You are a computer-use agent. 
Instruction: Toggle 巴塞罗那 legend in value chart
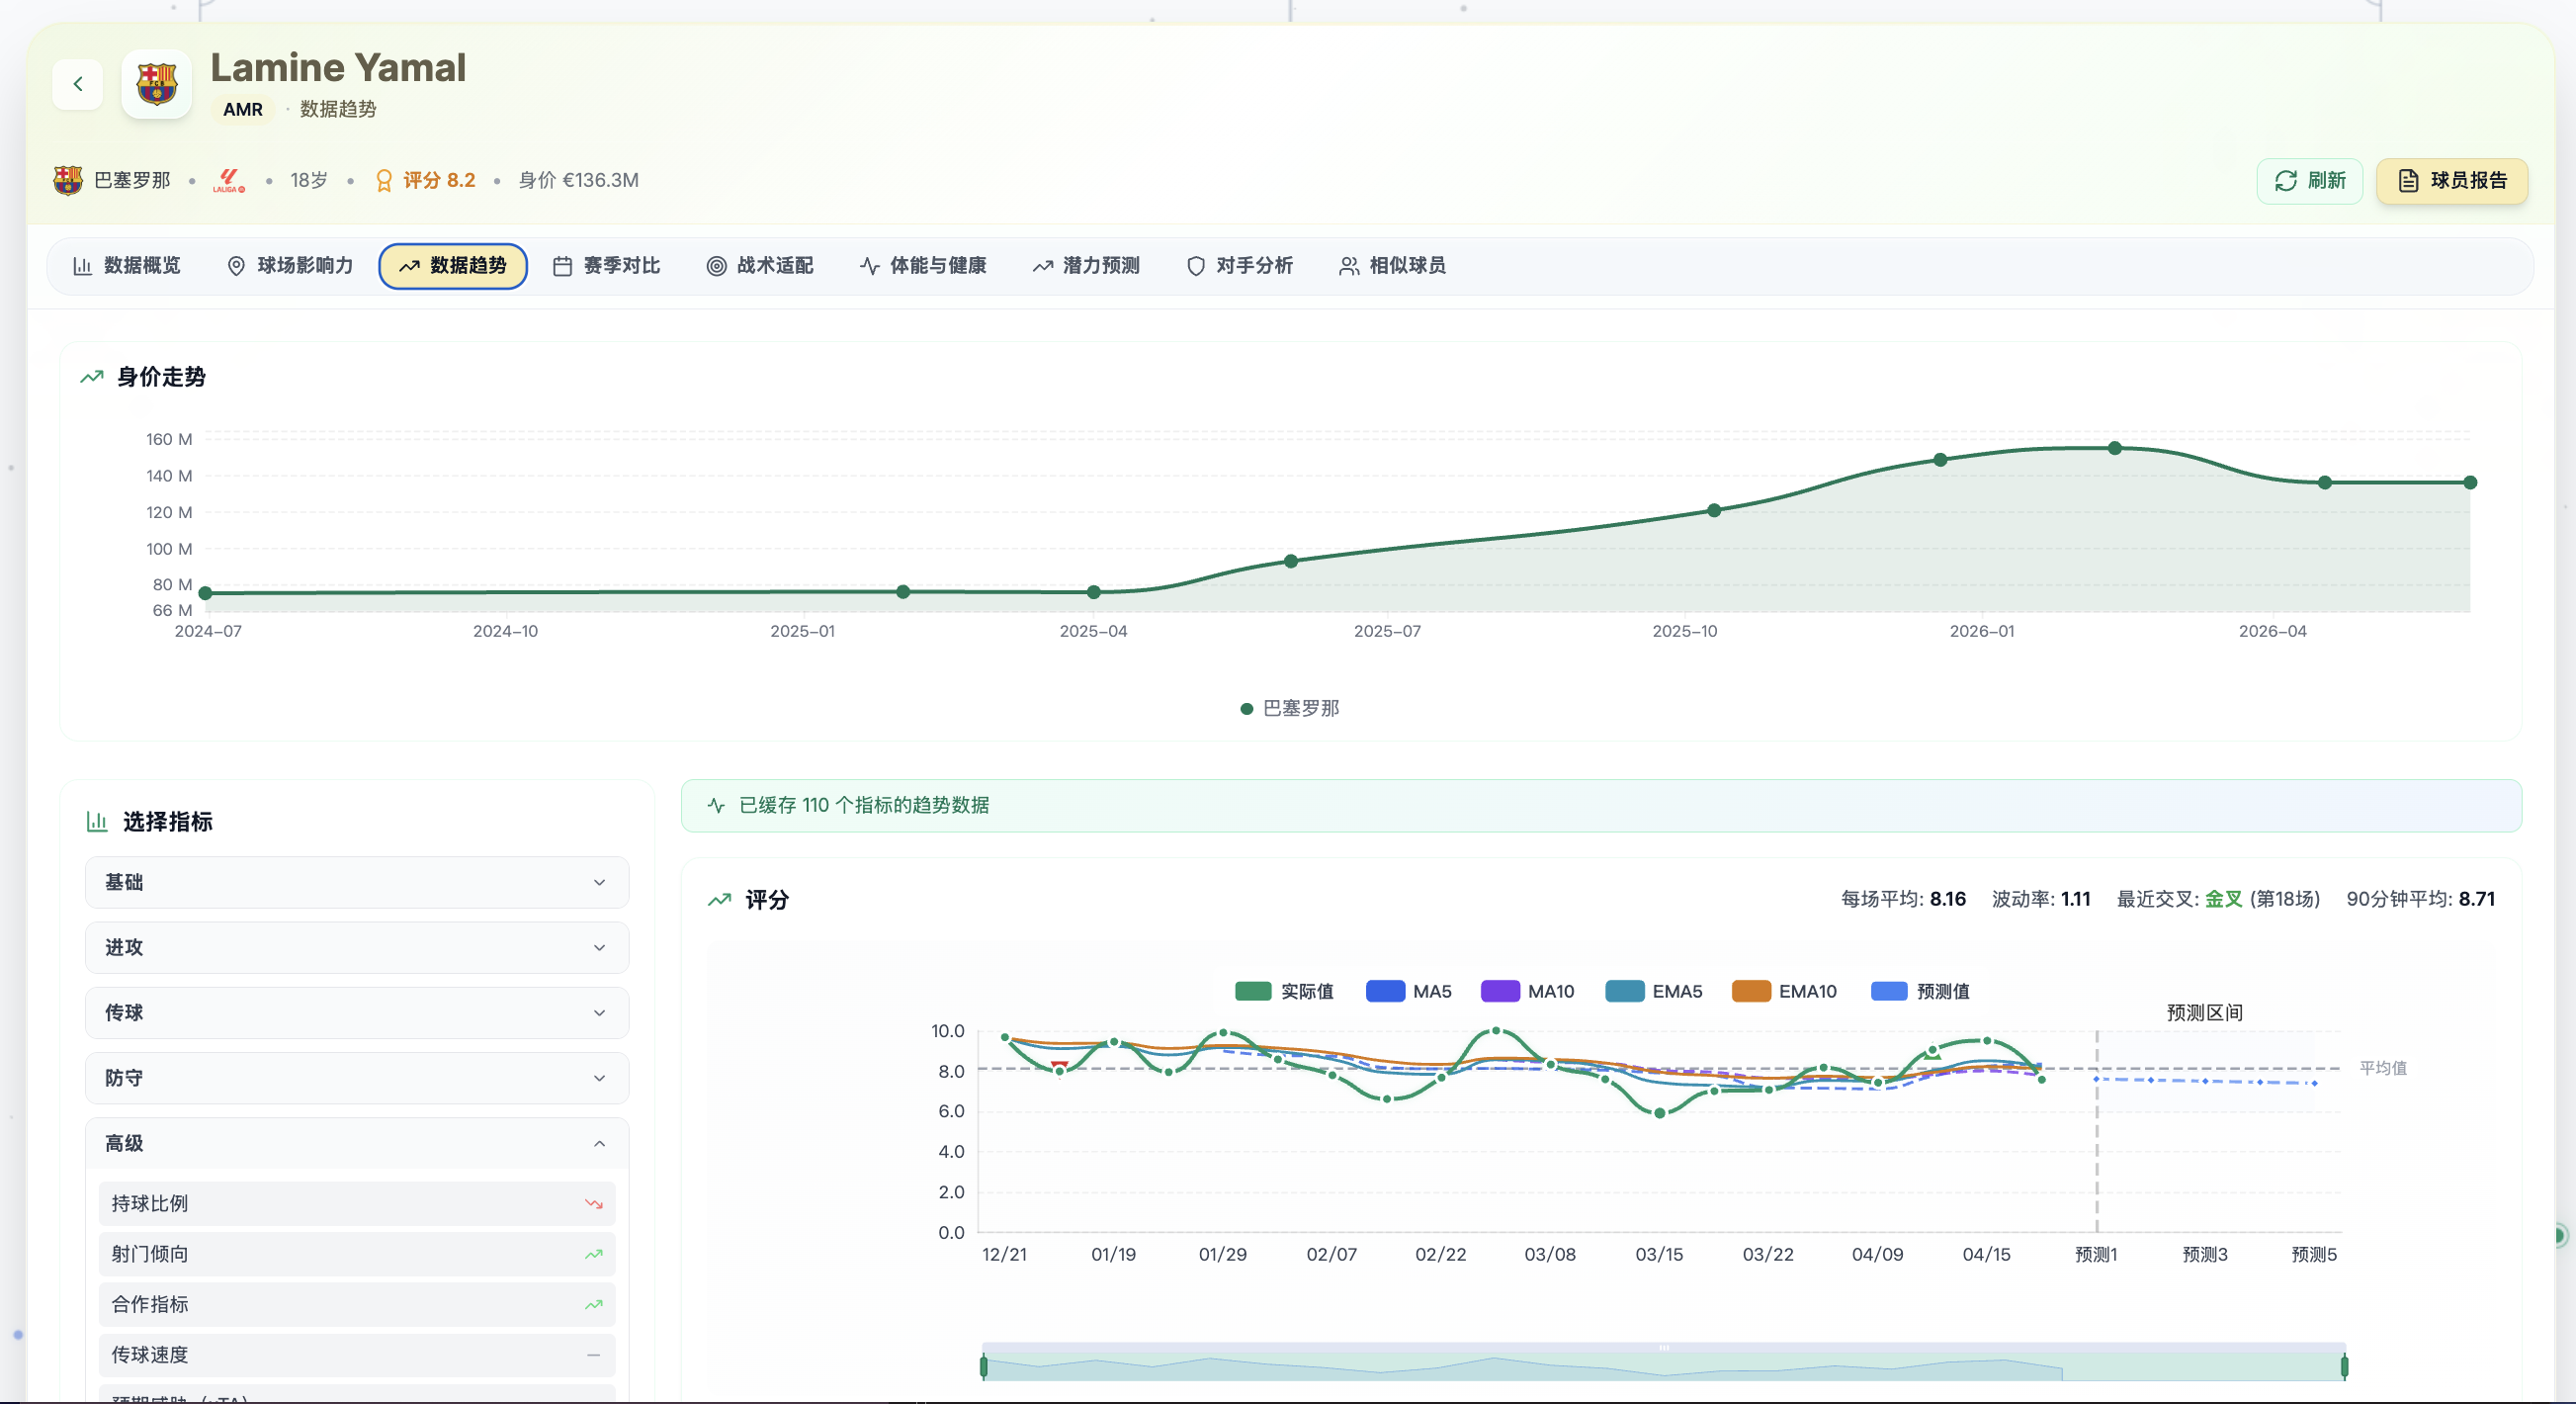1289,708
